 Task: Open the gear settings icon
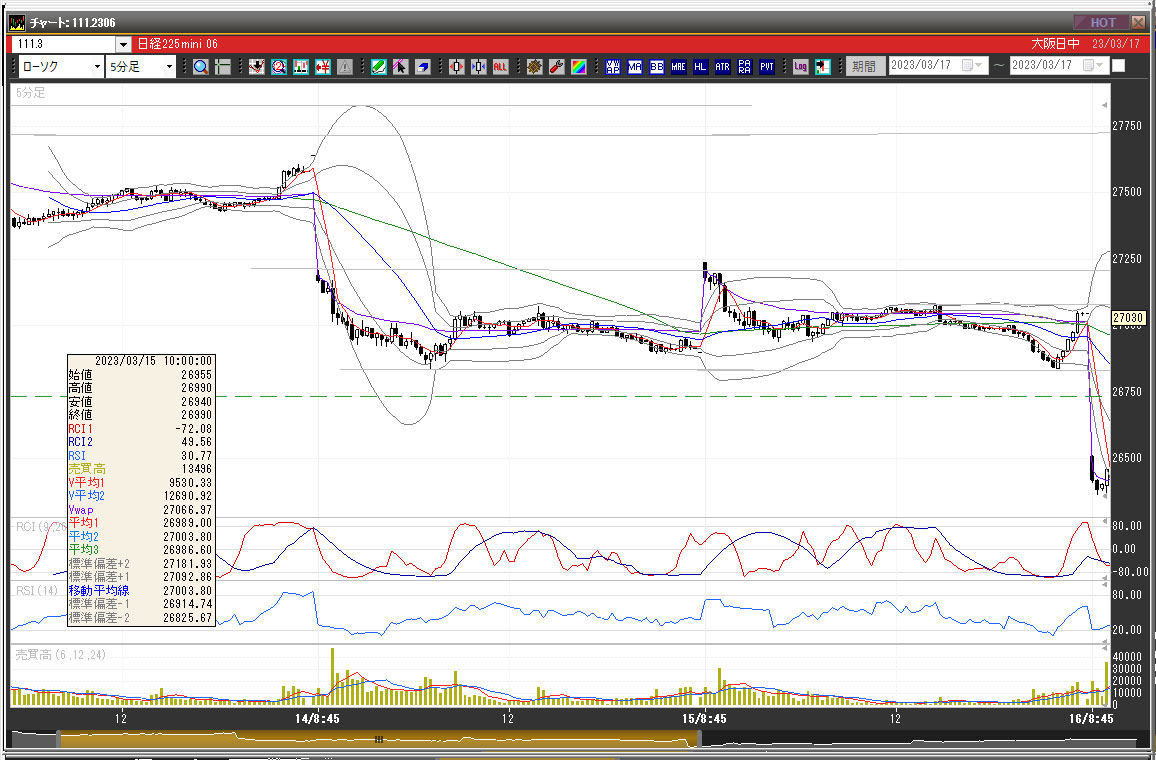535,67
